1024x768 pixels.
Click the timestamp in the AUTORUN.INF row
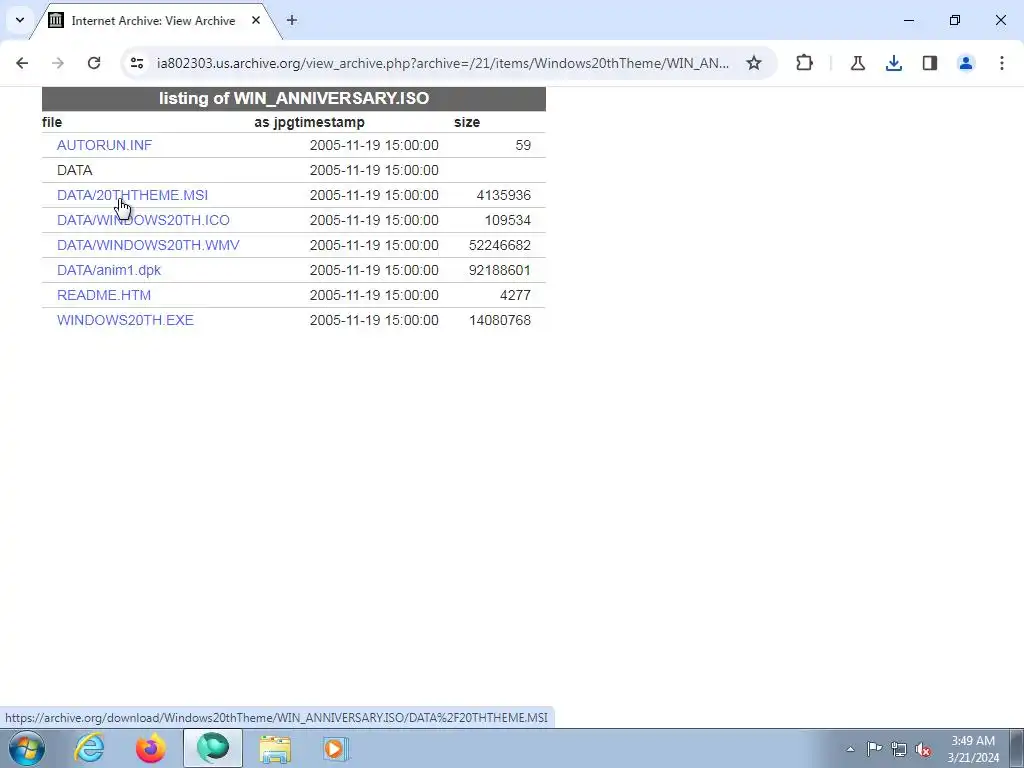pyautogui.click(x=374, y=145)
